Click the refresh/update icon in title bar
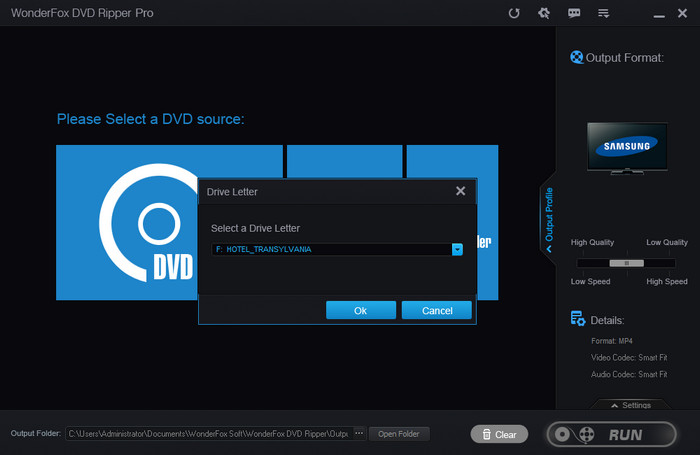 (514, 13)
